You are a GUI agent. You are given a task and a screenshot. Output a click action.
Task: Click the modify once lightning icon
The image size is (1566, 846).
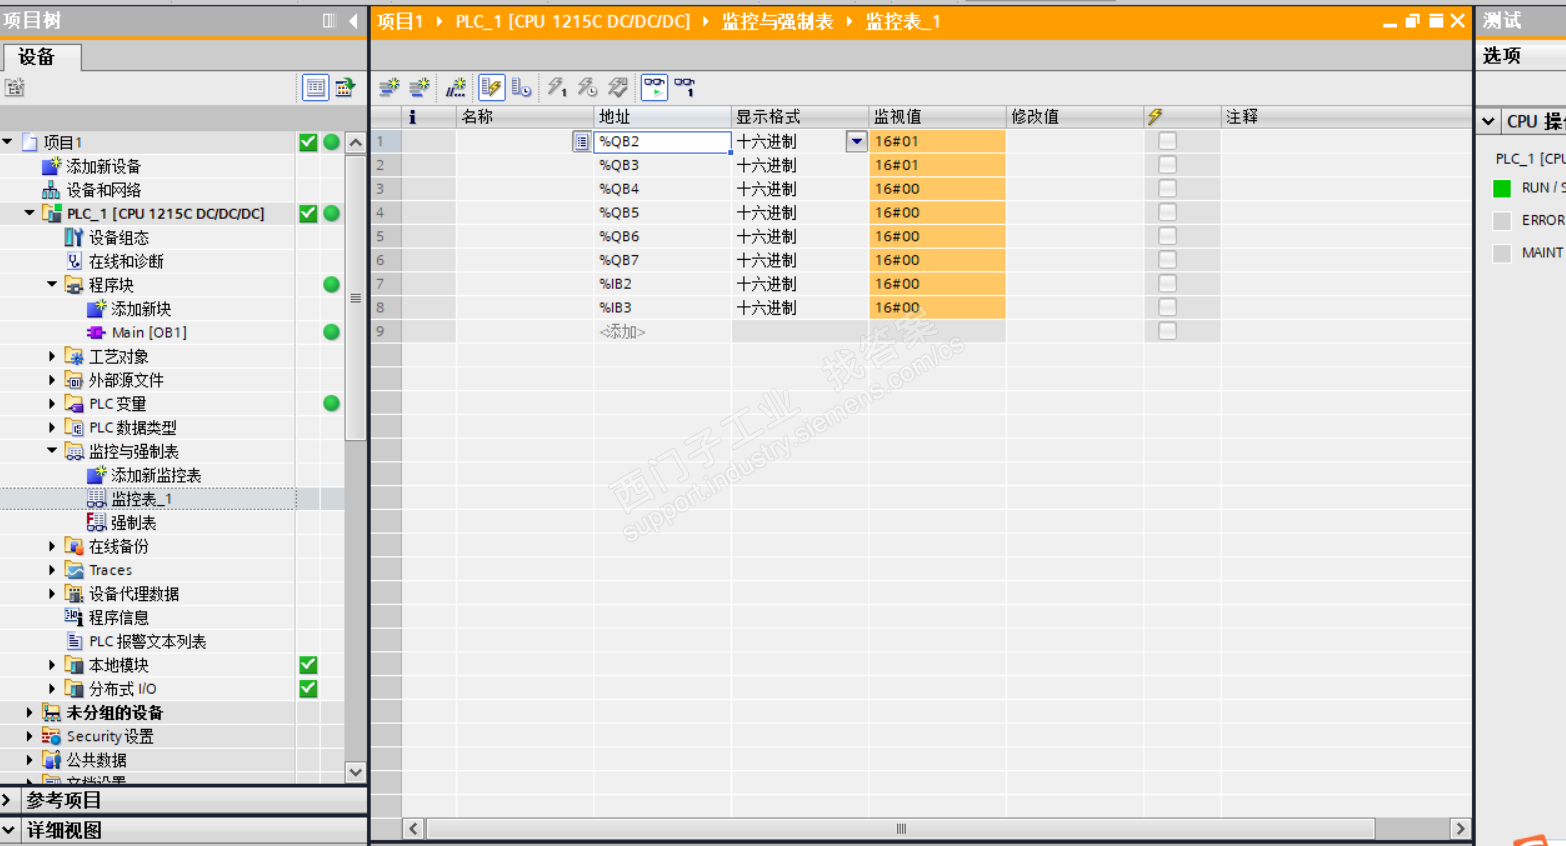click(x=557, y=88)
